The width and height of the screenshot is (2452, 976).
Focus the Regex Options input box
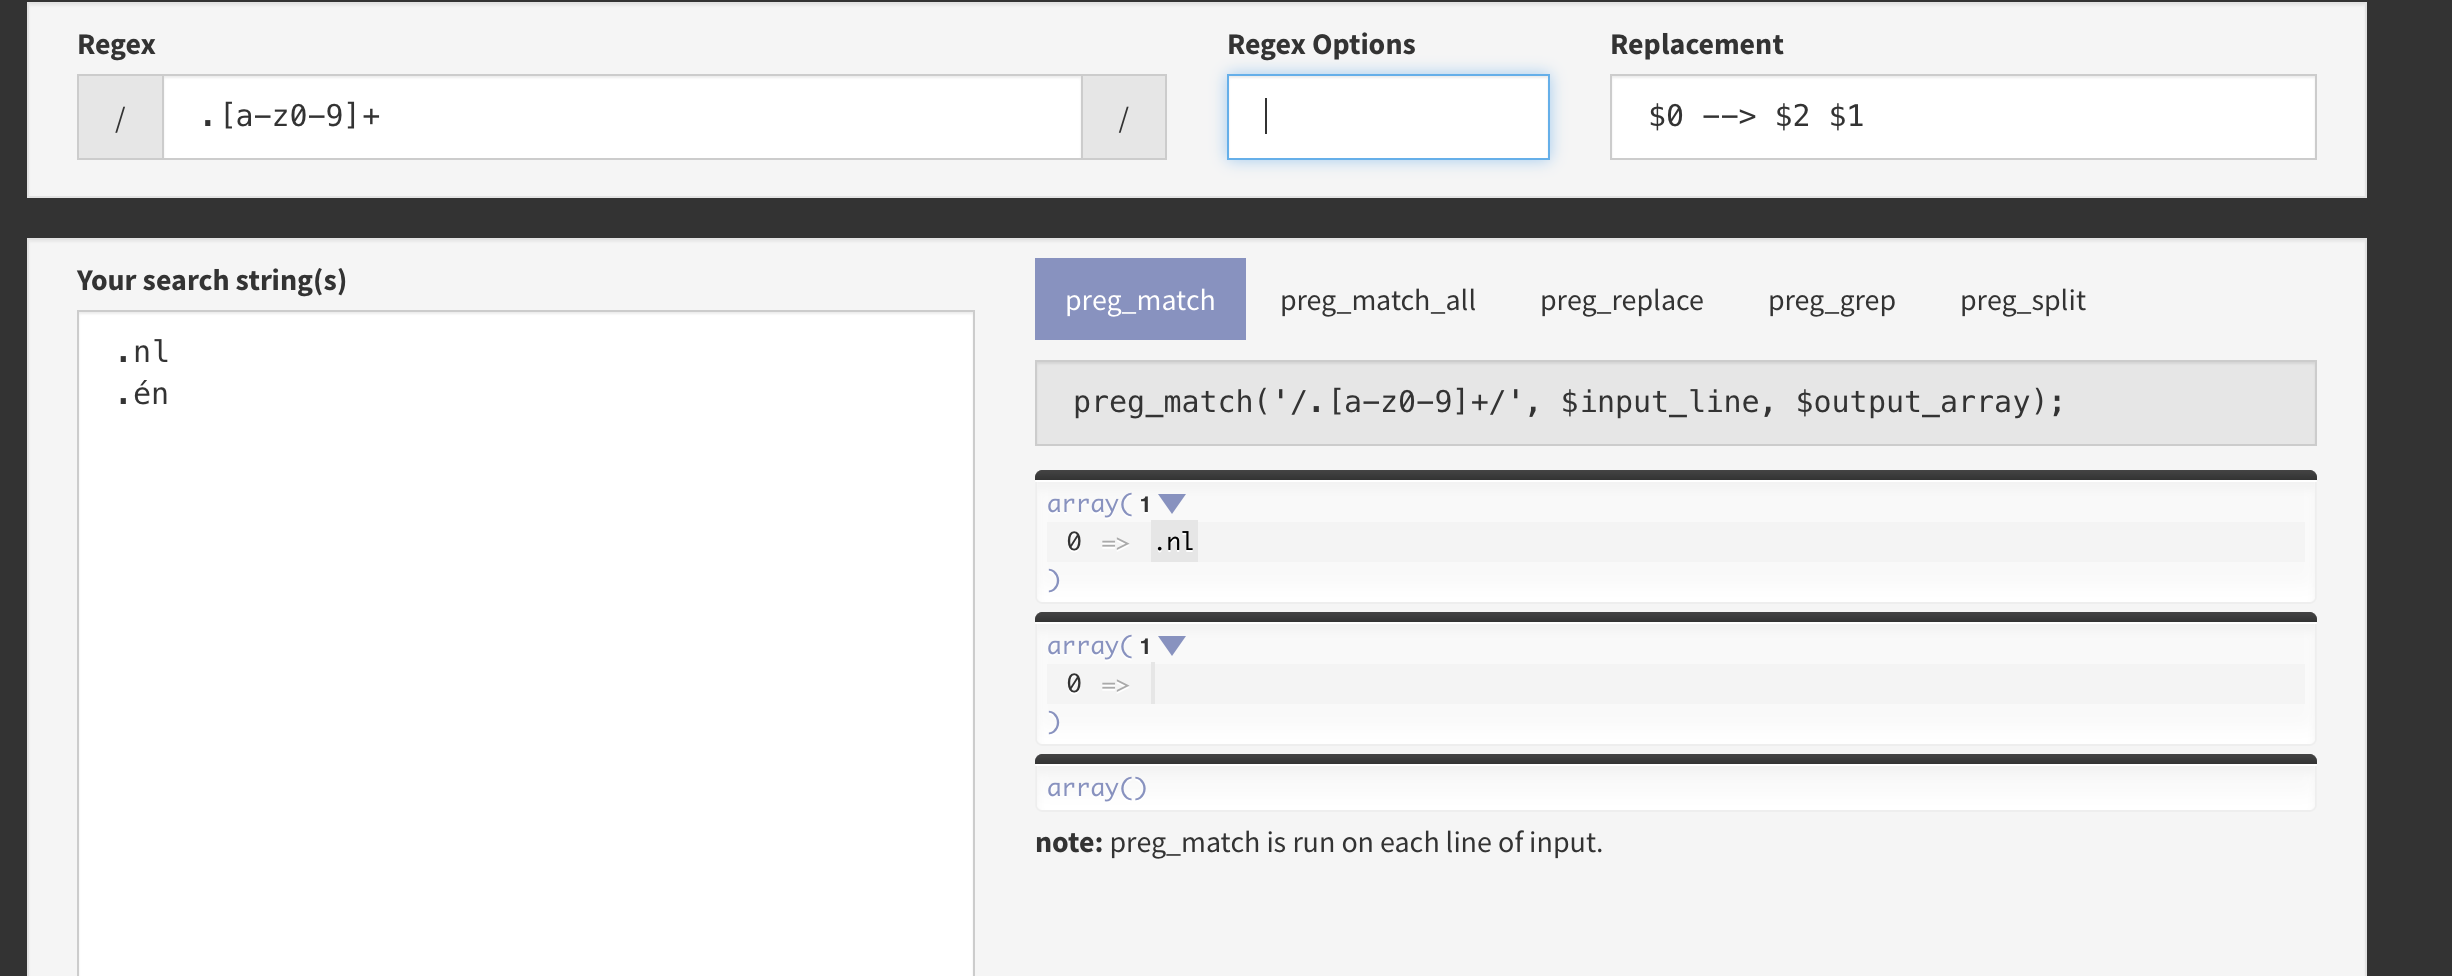[1388, 117]
